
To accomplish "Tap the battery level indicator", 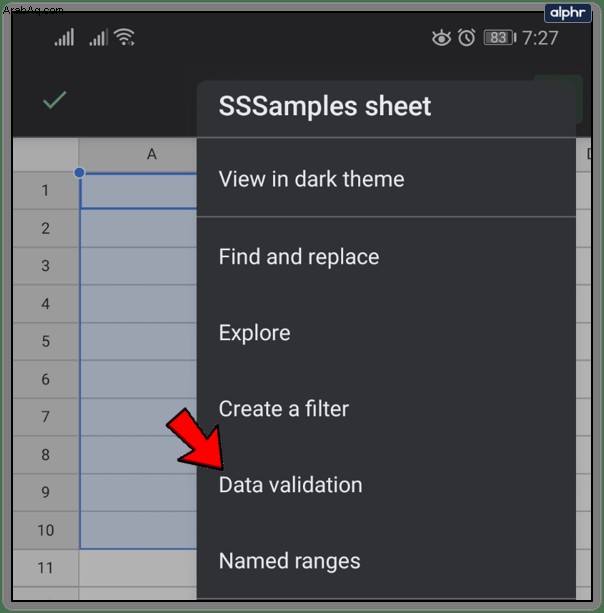I will tap(497, 38).
